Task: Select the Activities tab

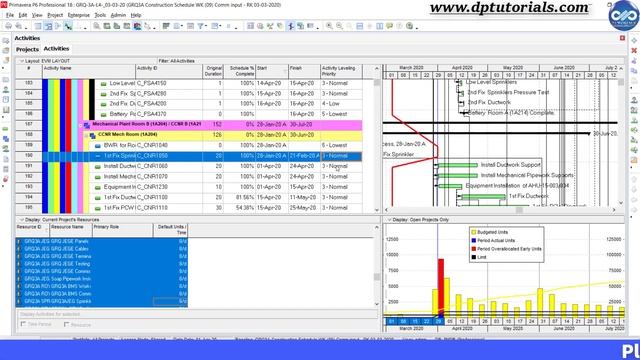Action: coord(56,49)
